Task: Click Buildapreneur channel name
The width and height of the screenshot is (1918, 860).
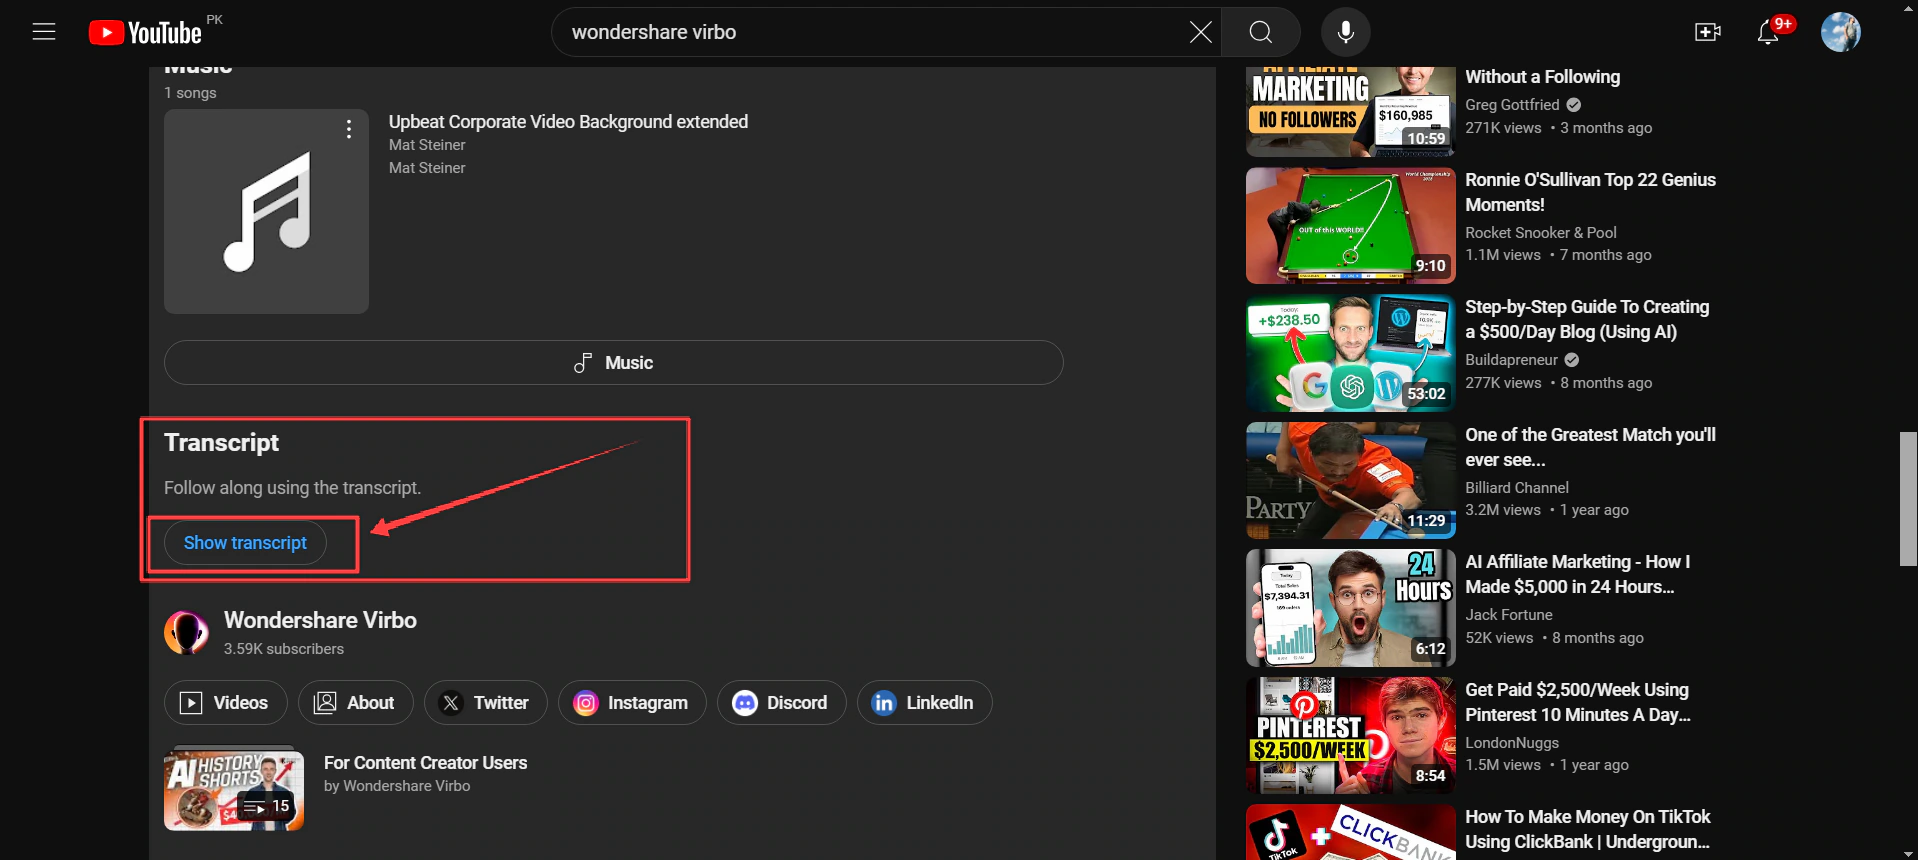Action: pyautogui.click(x=1511, y=360)
